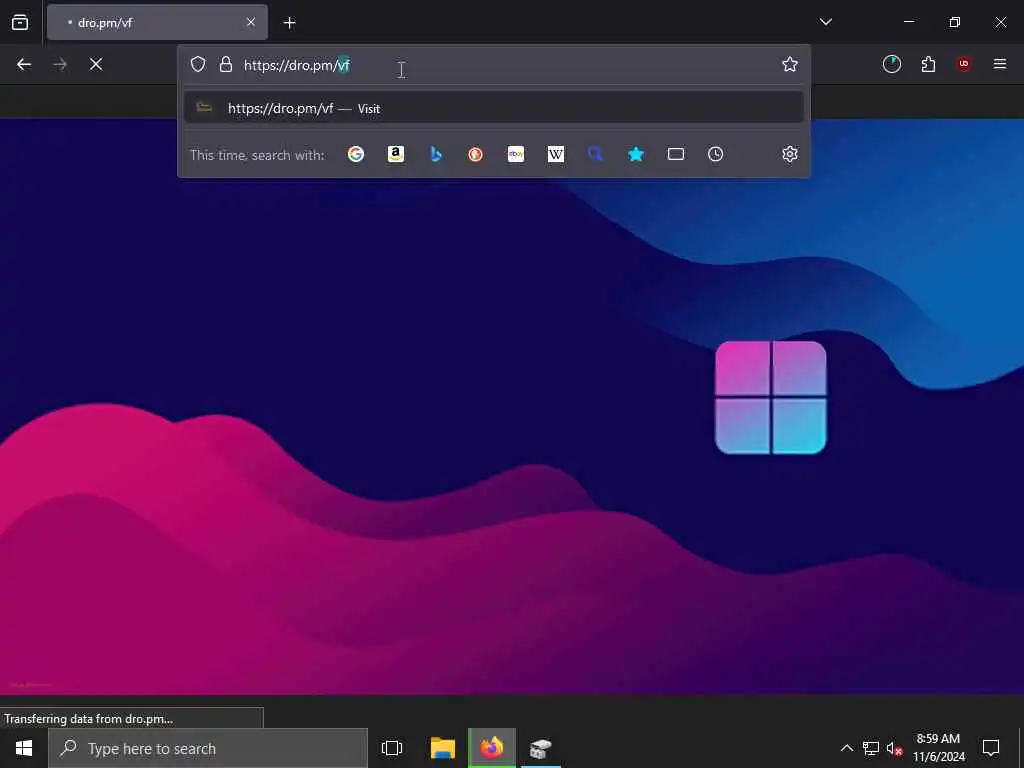Viewport: 1024px width, 768px height.
Task: Search this time with Google
Action: click(356, 154)
